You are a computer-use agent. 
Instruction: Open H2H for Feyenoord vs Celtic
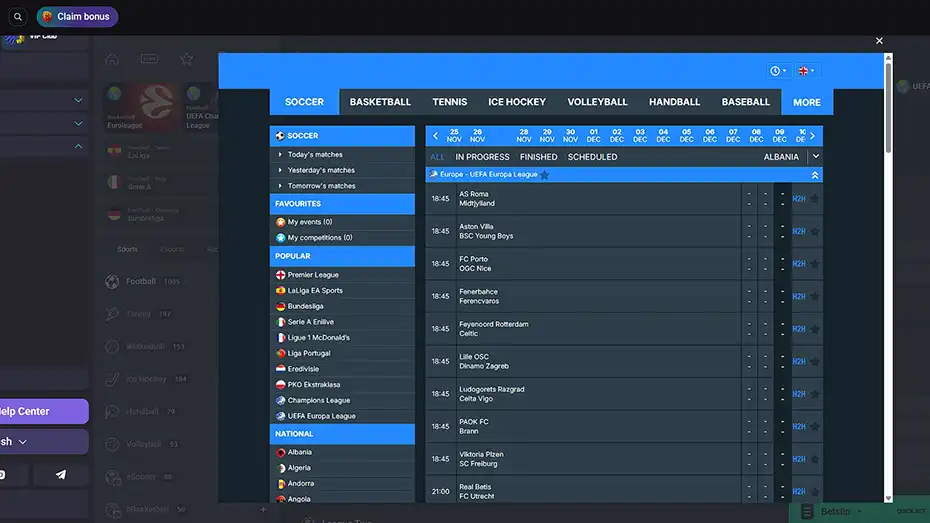point(799,329)
